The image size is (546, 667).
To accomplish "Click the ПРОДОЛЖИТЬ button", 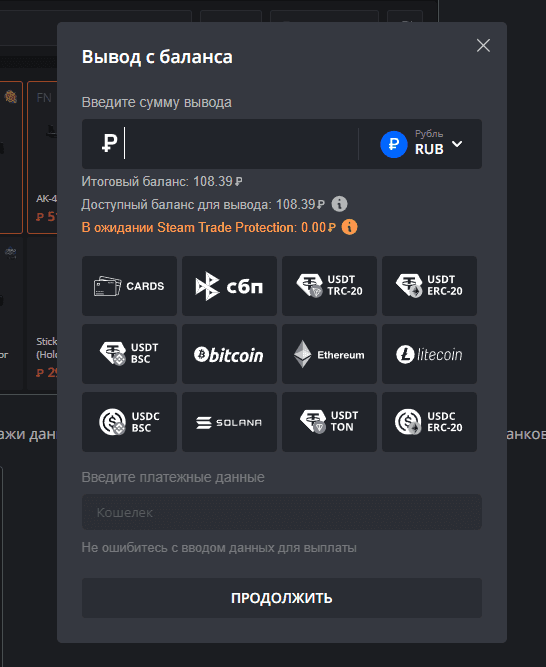I will click(x=282, y=598).
